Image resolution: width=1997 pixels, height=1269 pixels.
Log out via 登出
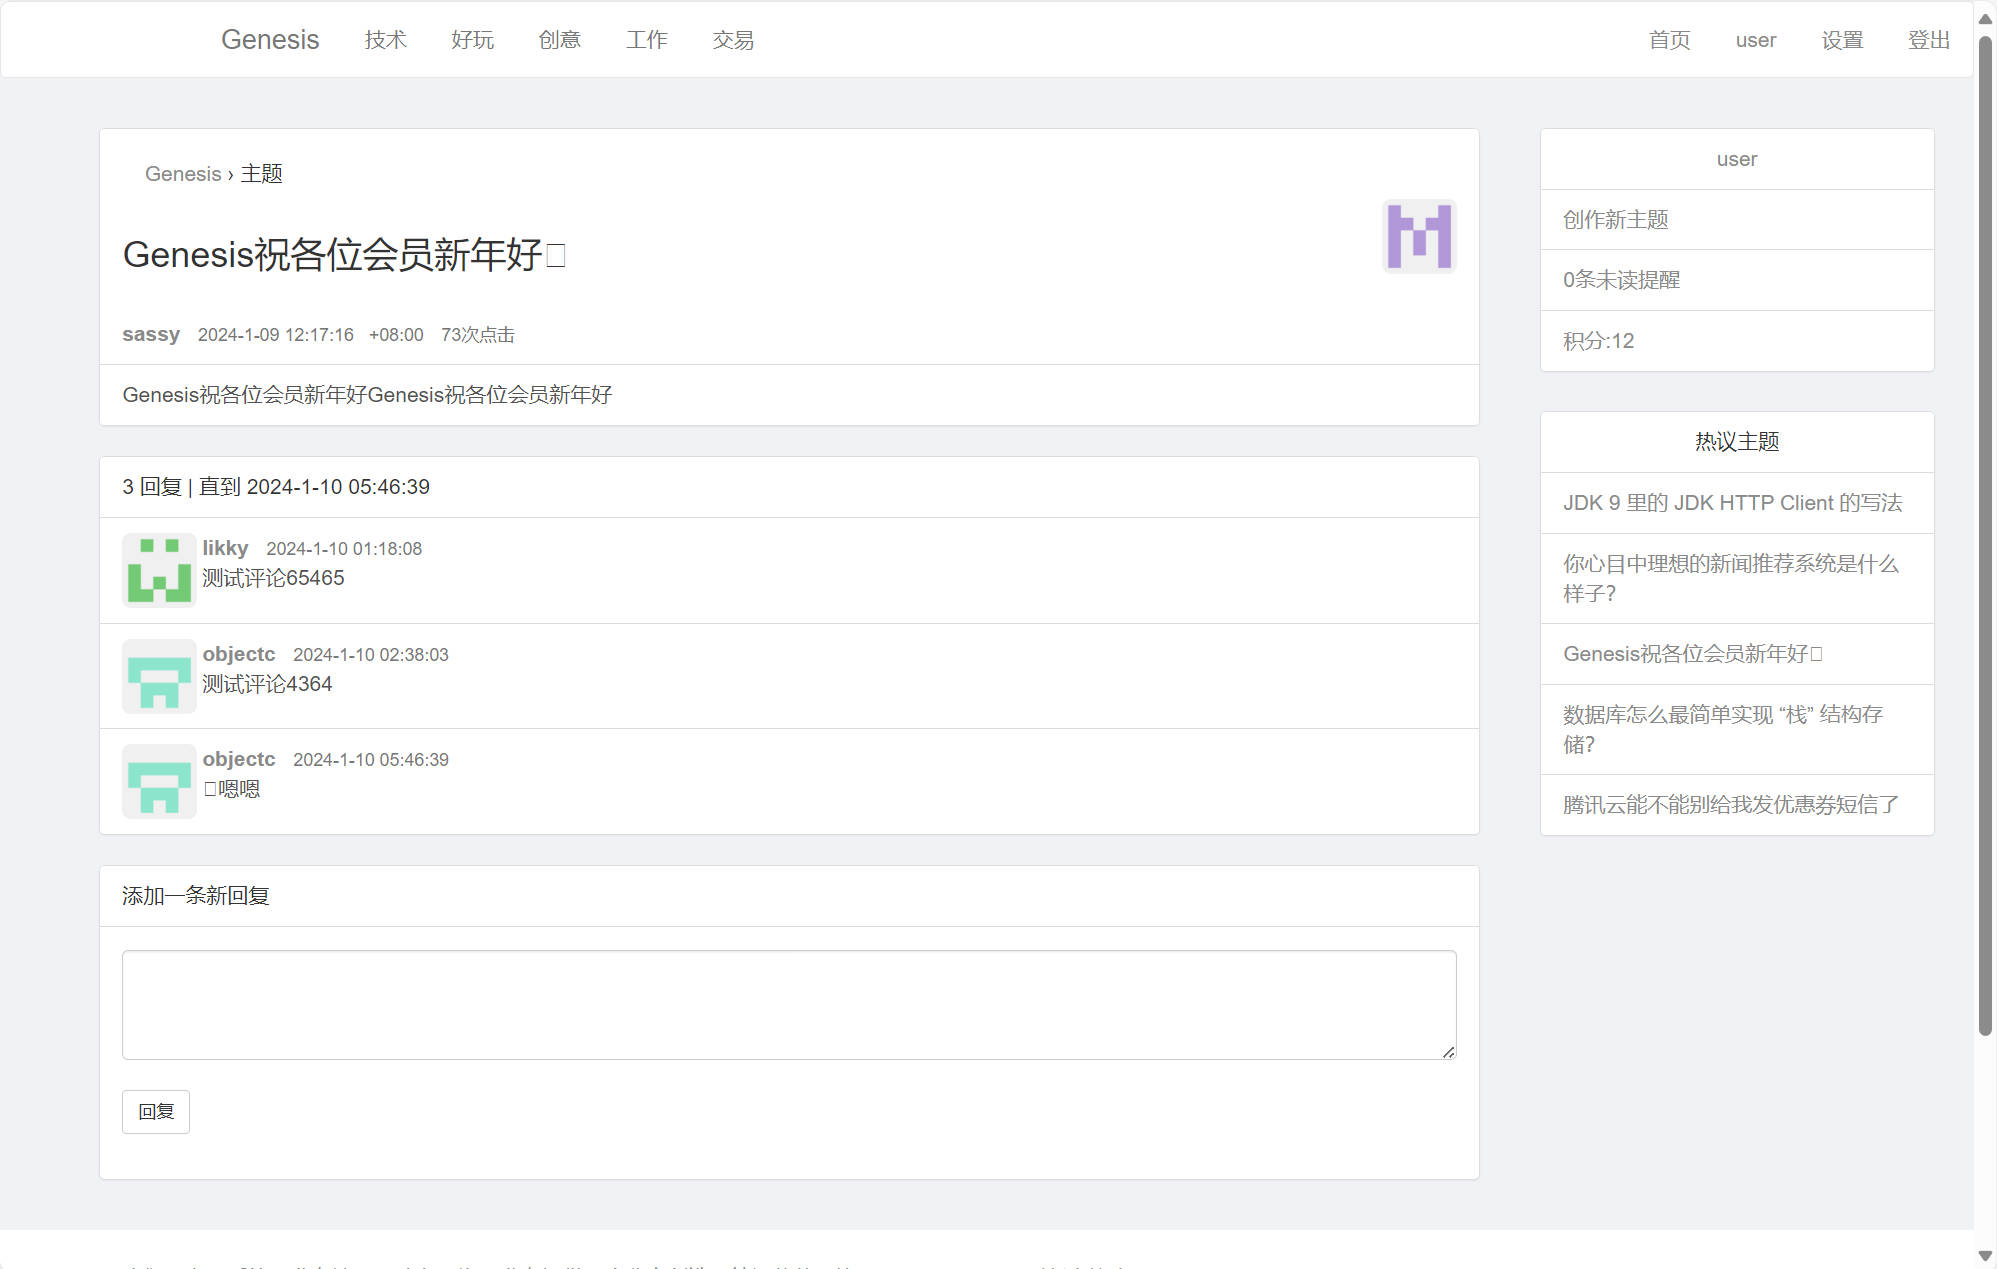coord(1928,40)
